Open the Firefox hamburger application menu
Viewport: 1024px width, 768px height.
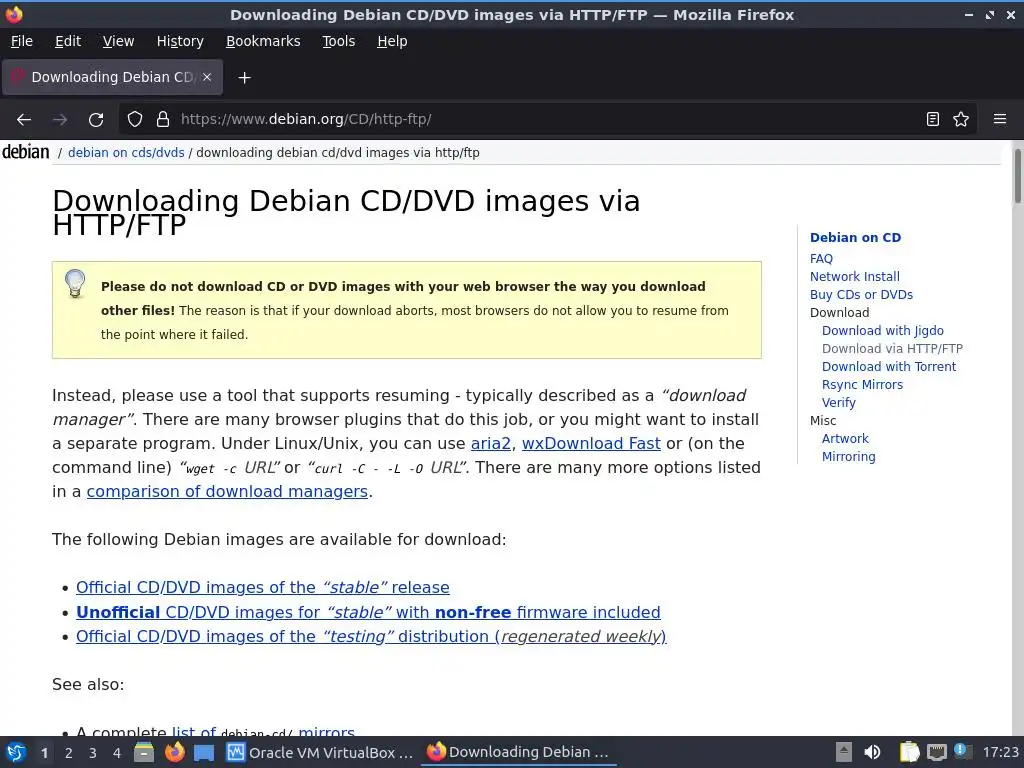[x=999, y=120]
